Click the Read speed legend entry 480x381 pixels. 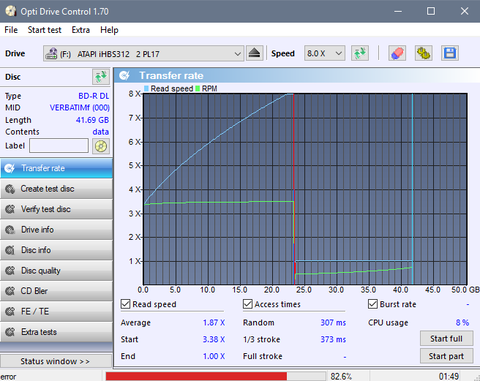[169, 89]
